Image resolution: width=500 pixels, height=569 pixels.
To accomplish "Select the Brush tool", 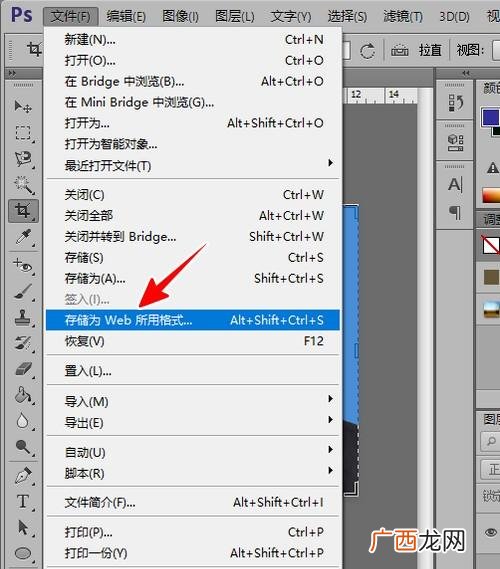I will 23,291.
